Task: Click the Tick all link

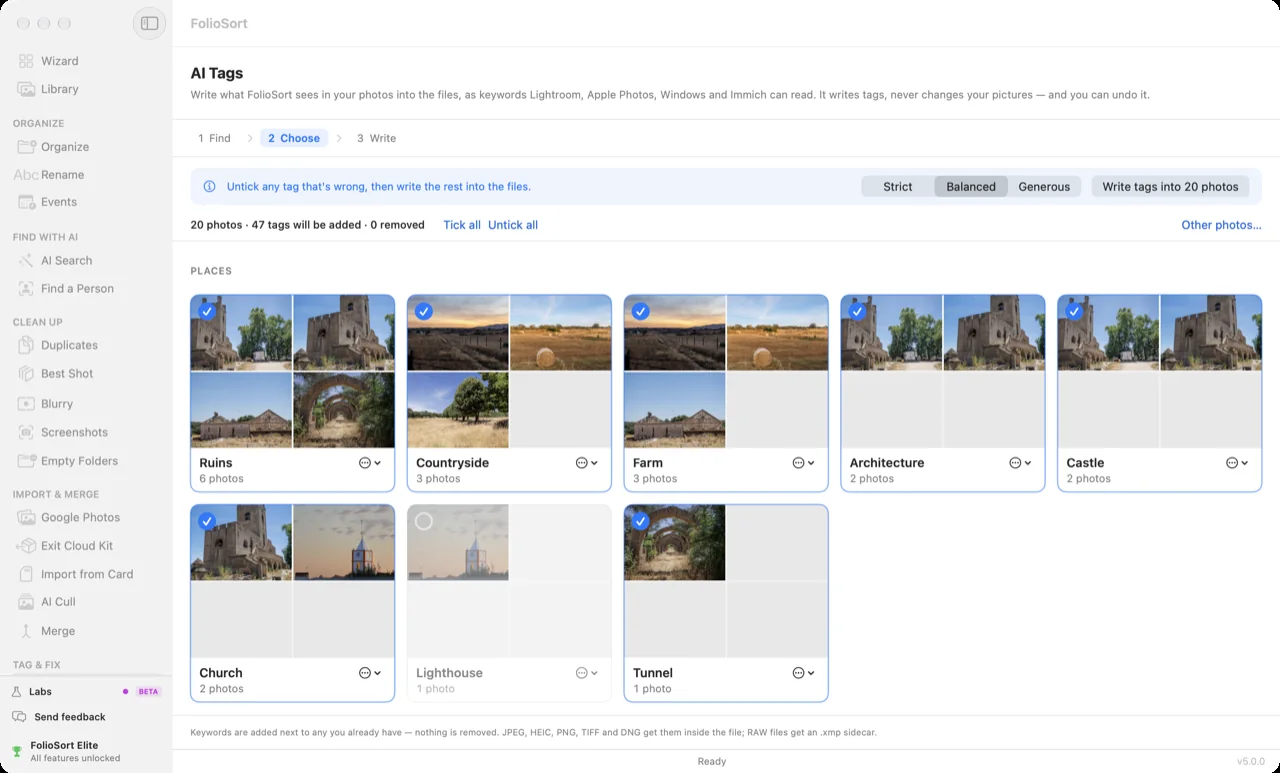Action: coord(462,225)
